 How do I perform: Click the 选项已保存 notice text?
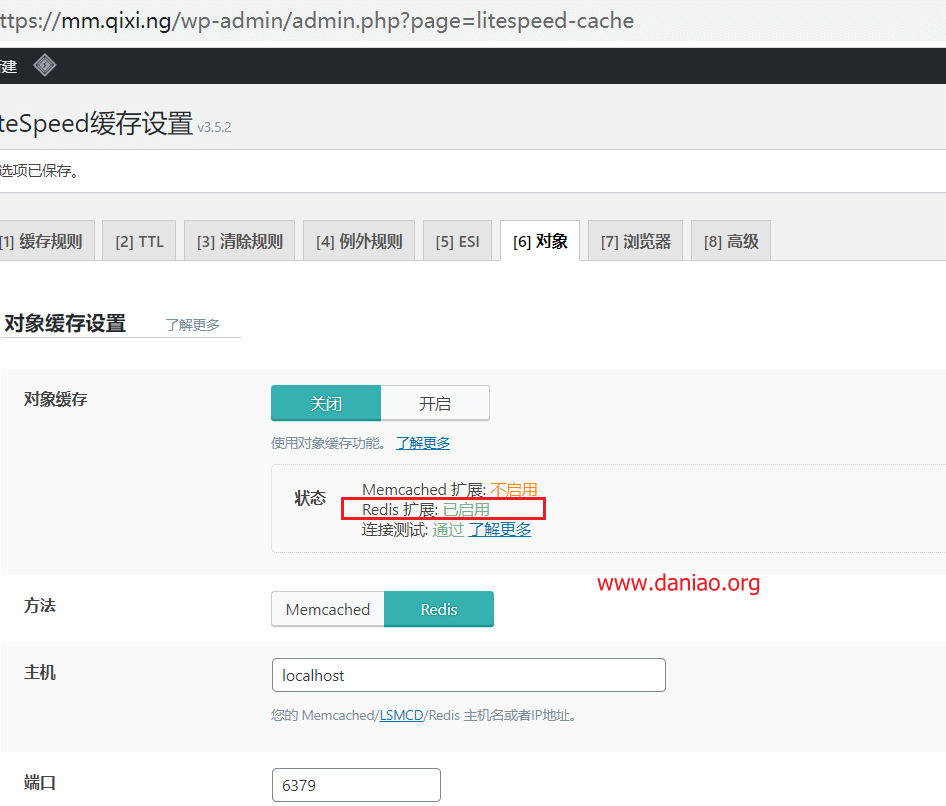coord(40,171)
